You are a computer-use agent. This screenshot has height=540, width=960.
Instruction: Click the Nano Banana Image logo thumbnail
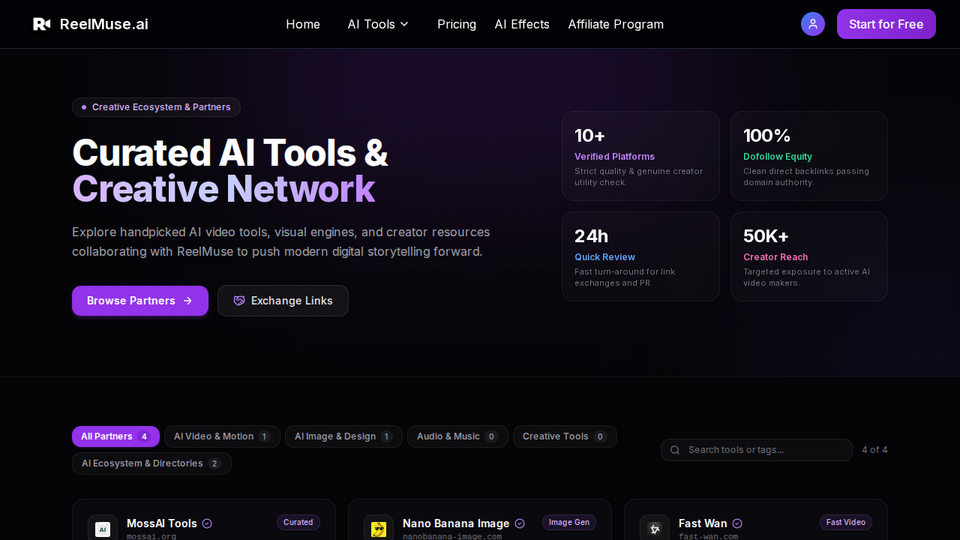click(378, 528)
